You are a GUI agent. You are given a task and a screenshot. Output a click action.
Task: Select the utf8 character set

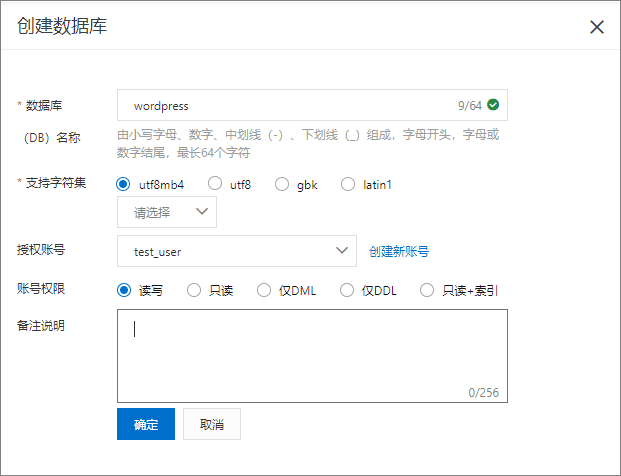point(215,183)
